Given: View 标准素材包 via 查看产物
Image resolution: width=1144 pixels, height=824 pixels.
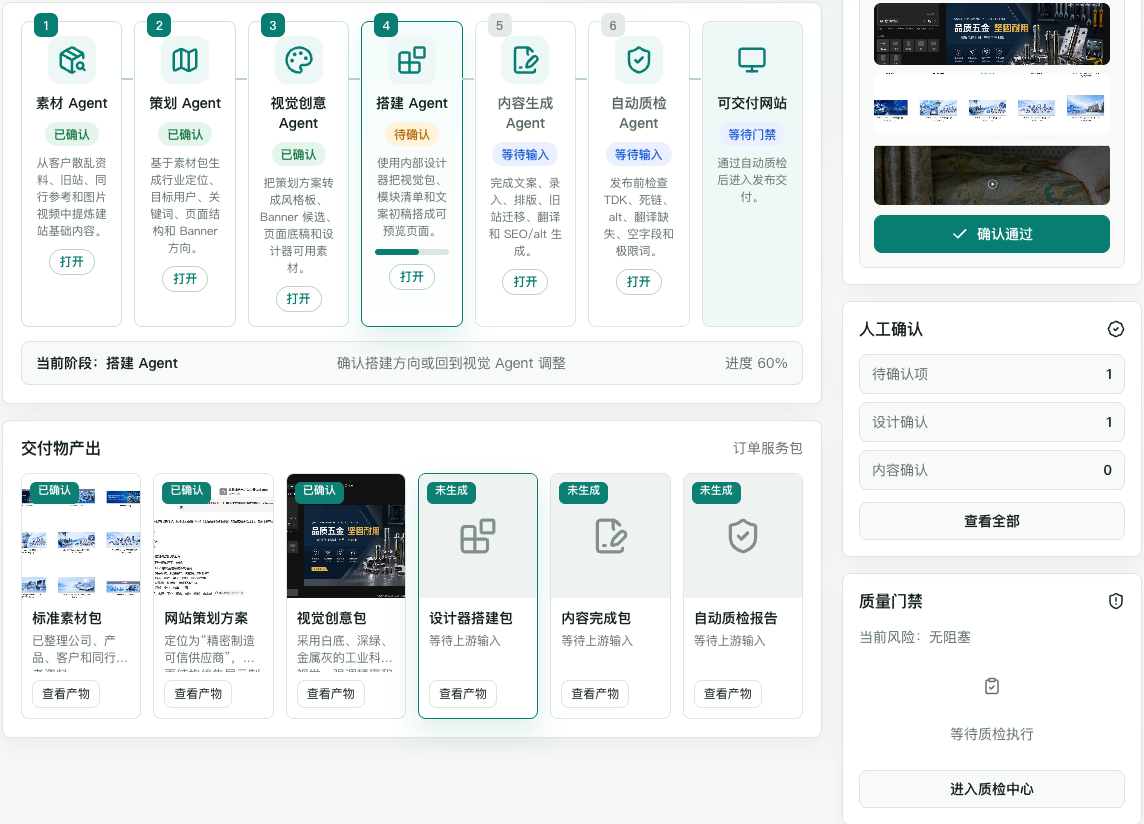Looking at the screenshot, I should tap(66, 693).
